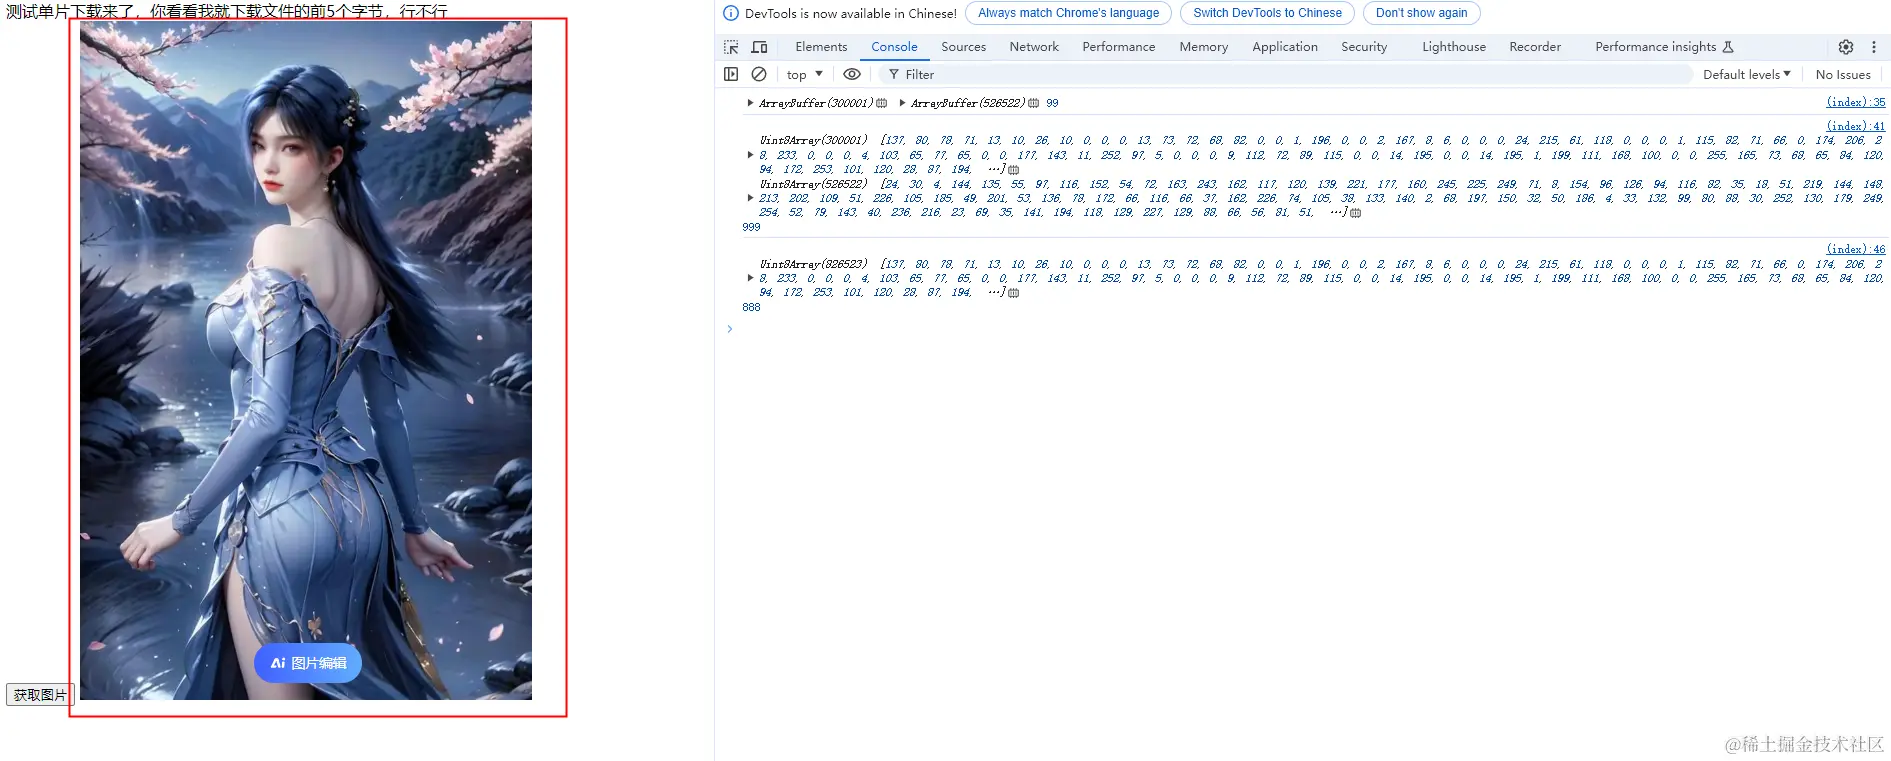Click the Uint8Array(526522) label
Screen dimensions: 1891x761
[813, 184]
